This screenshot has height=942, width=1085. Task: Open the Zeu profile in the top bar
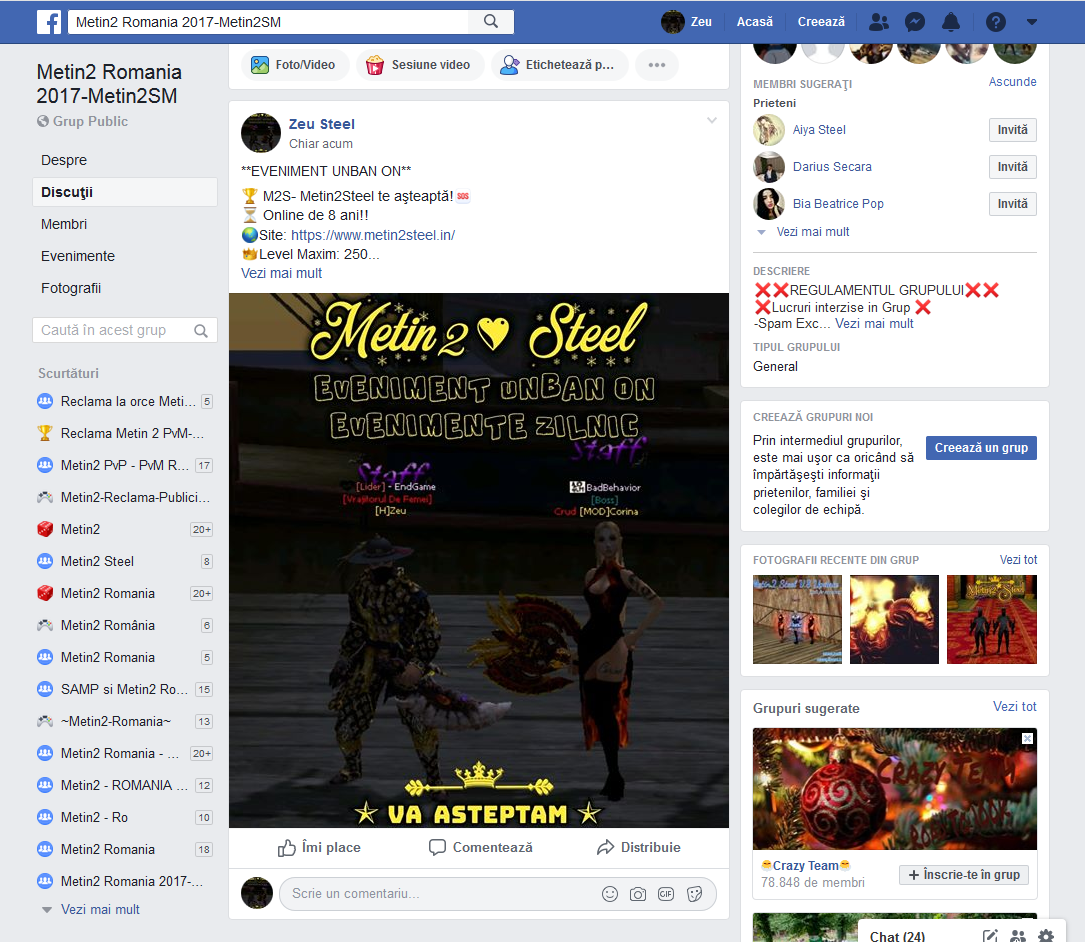[686, 22]
